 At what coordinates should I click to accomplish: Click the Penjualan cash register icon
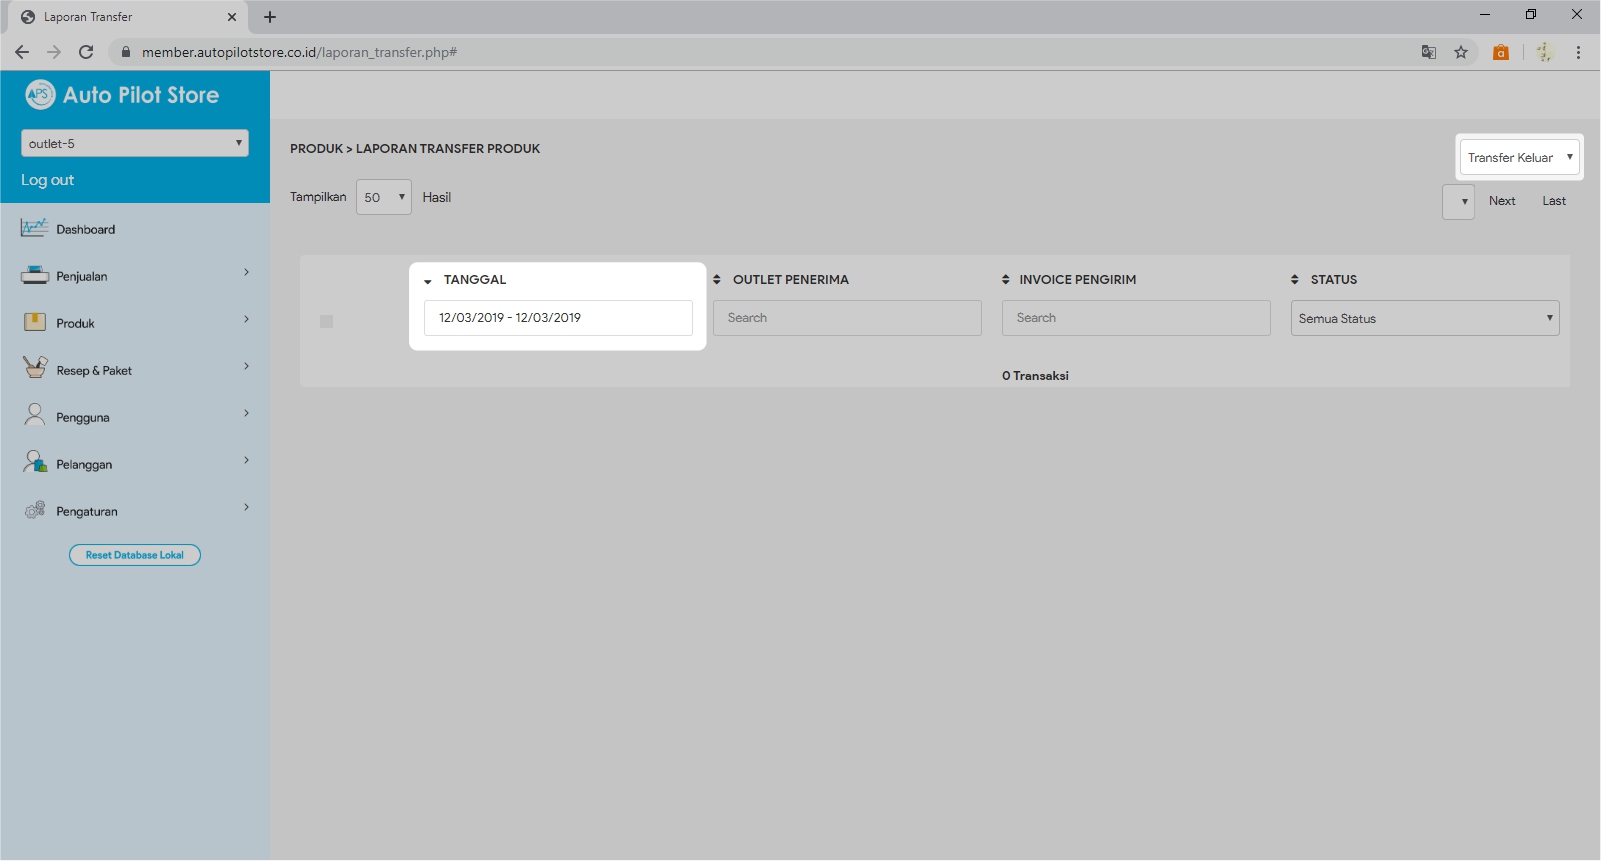point(35,276)
